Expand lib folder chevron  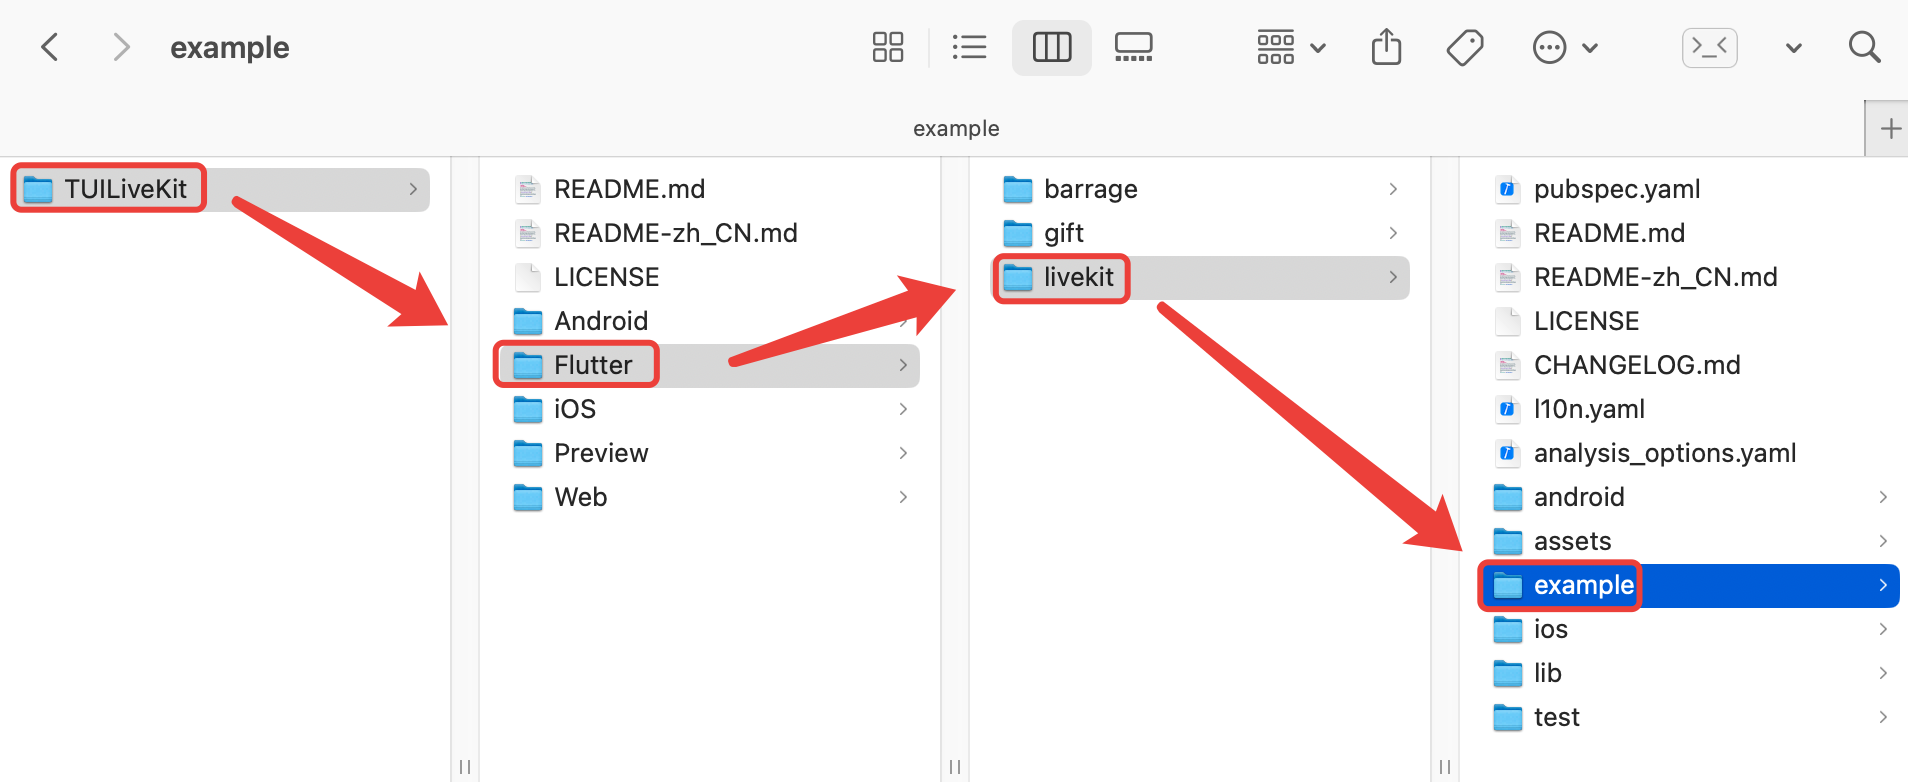1883,673
